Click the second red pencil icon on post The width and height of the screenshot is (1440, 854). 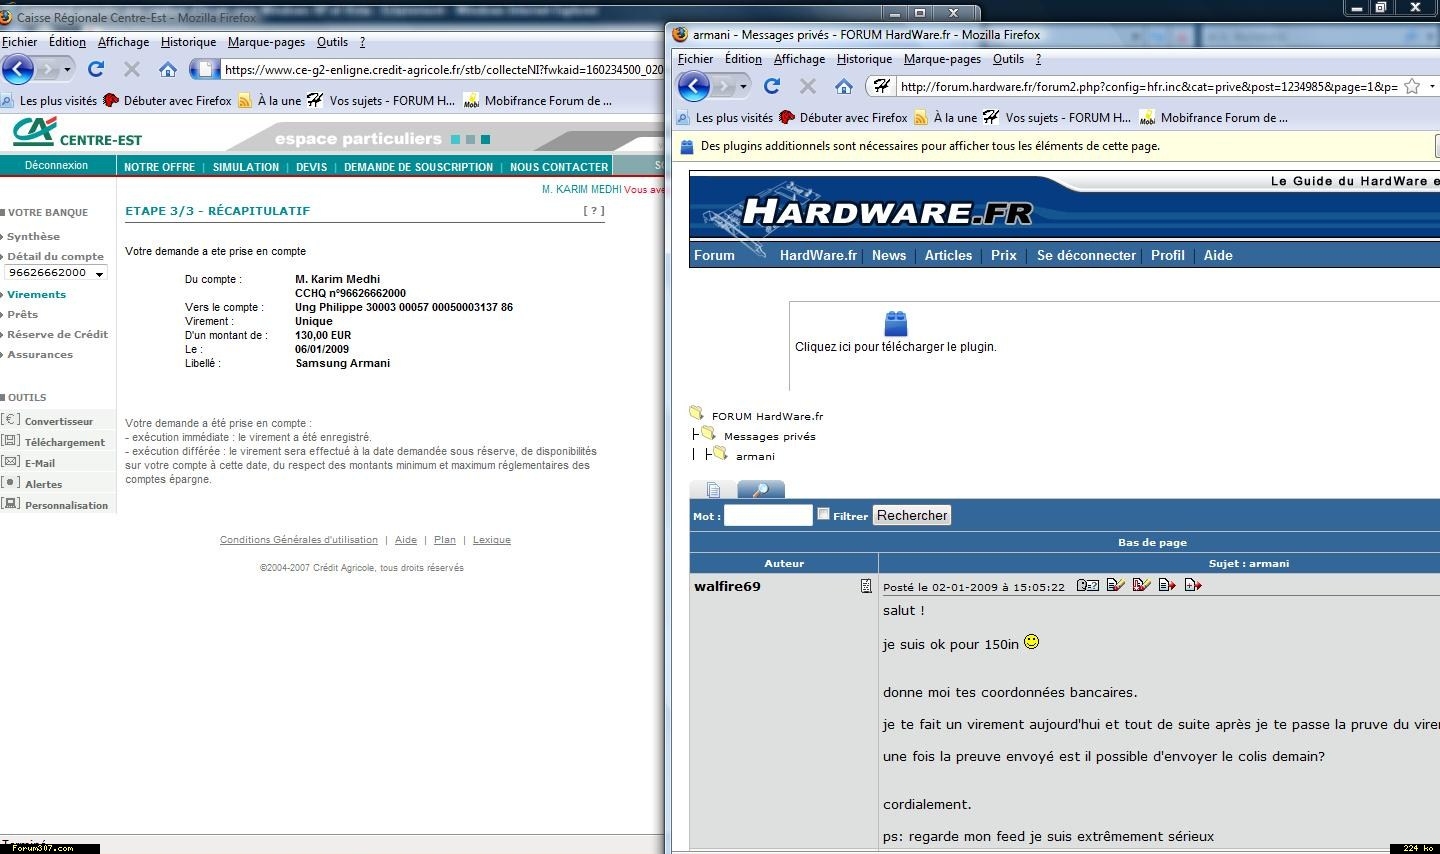(1142, 585)
